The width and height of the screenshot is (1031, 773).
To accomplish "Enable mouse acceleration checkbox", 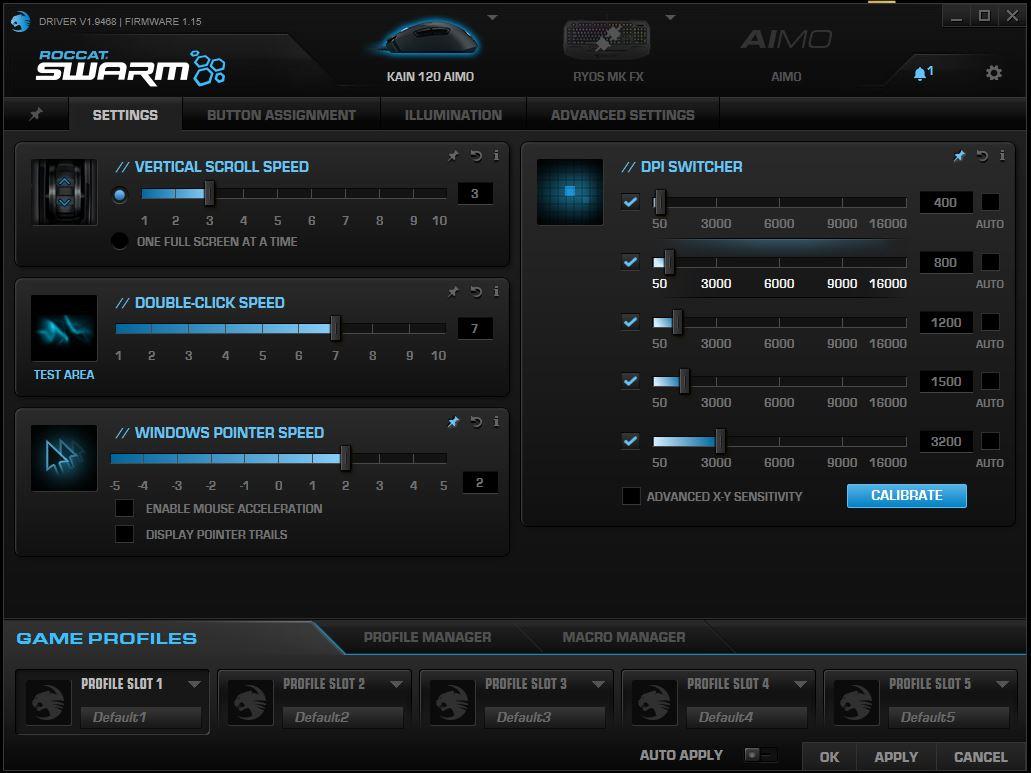I will 124,508.
